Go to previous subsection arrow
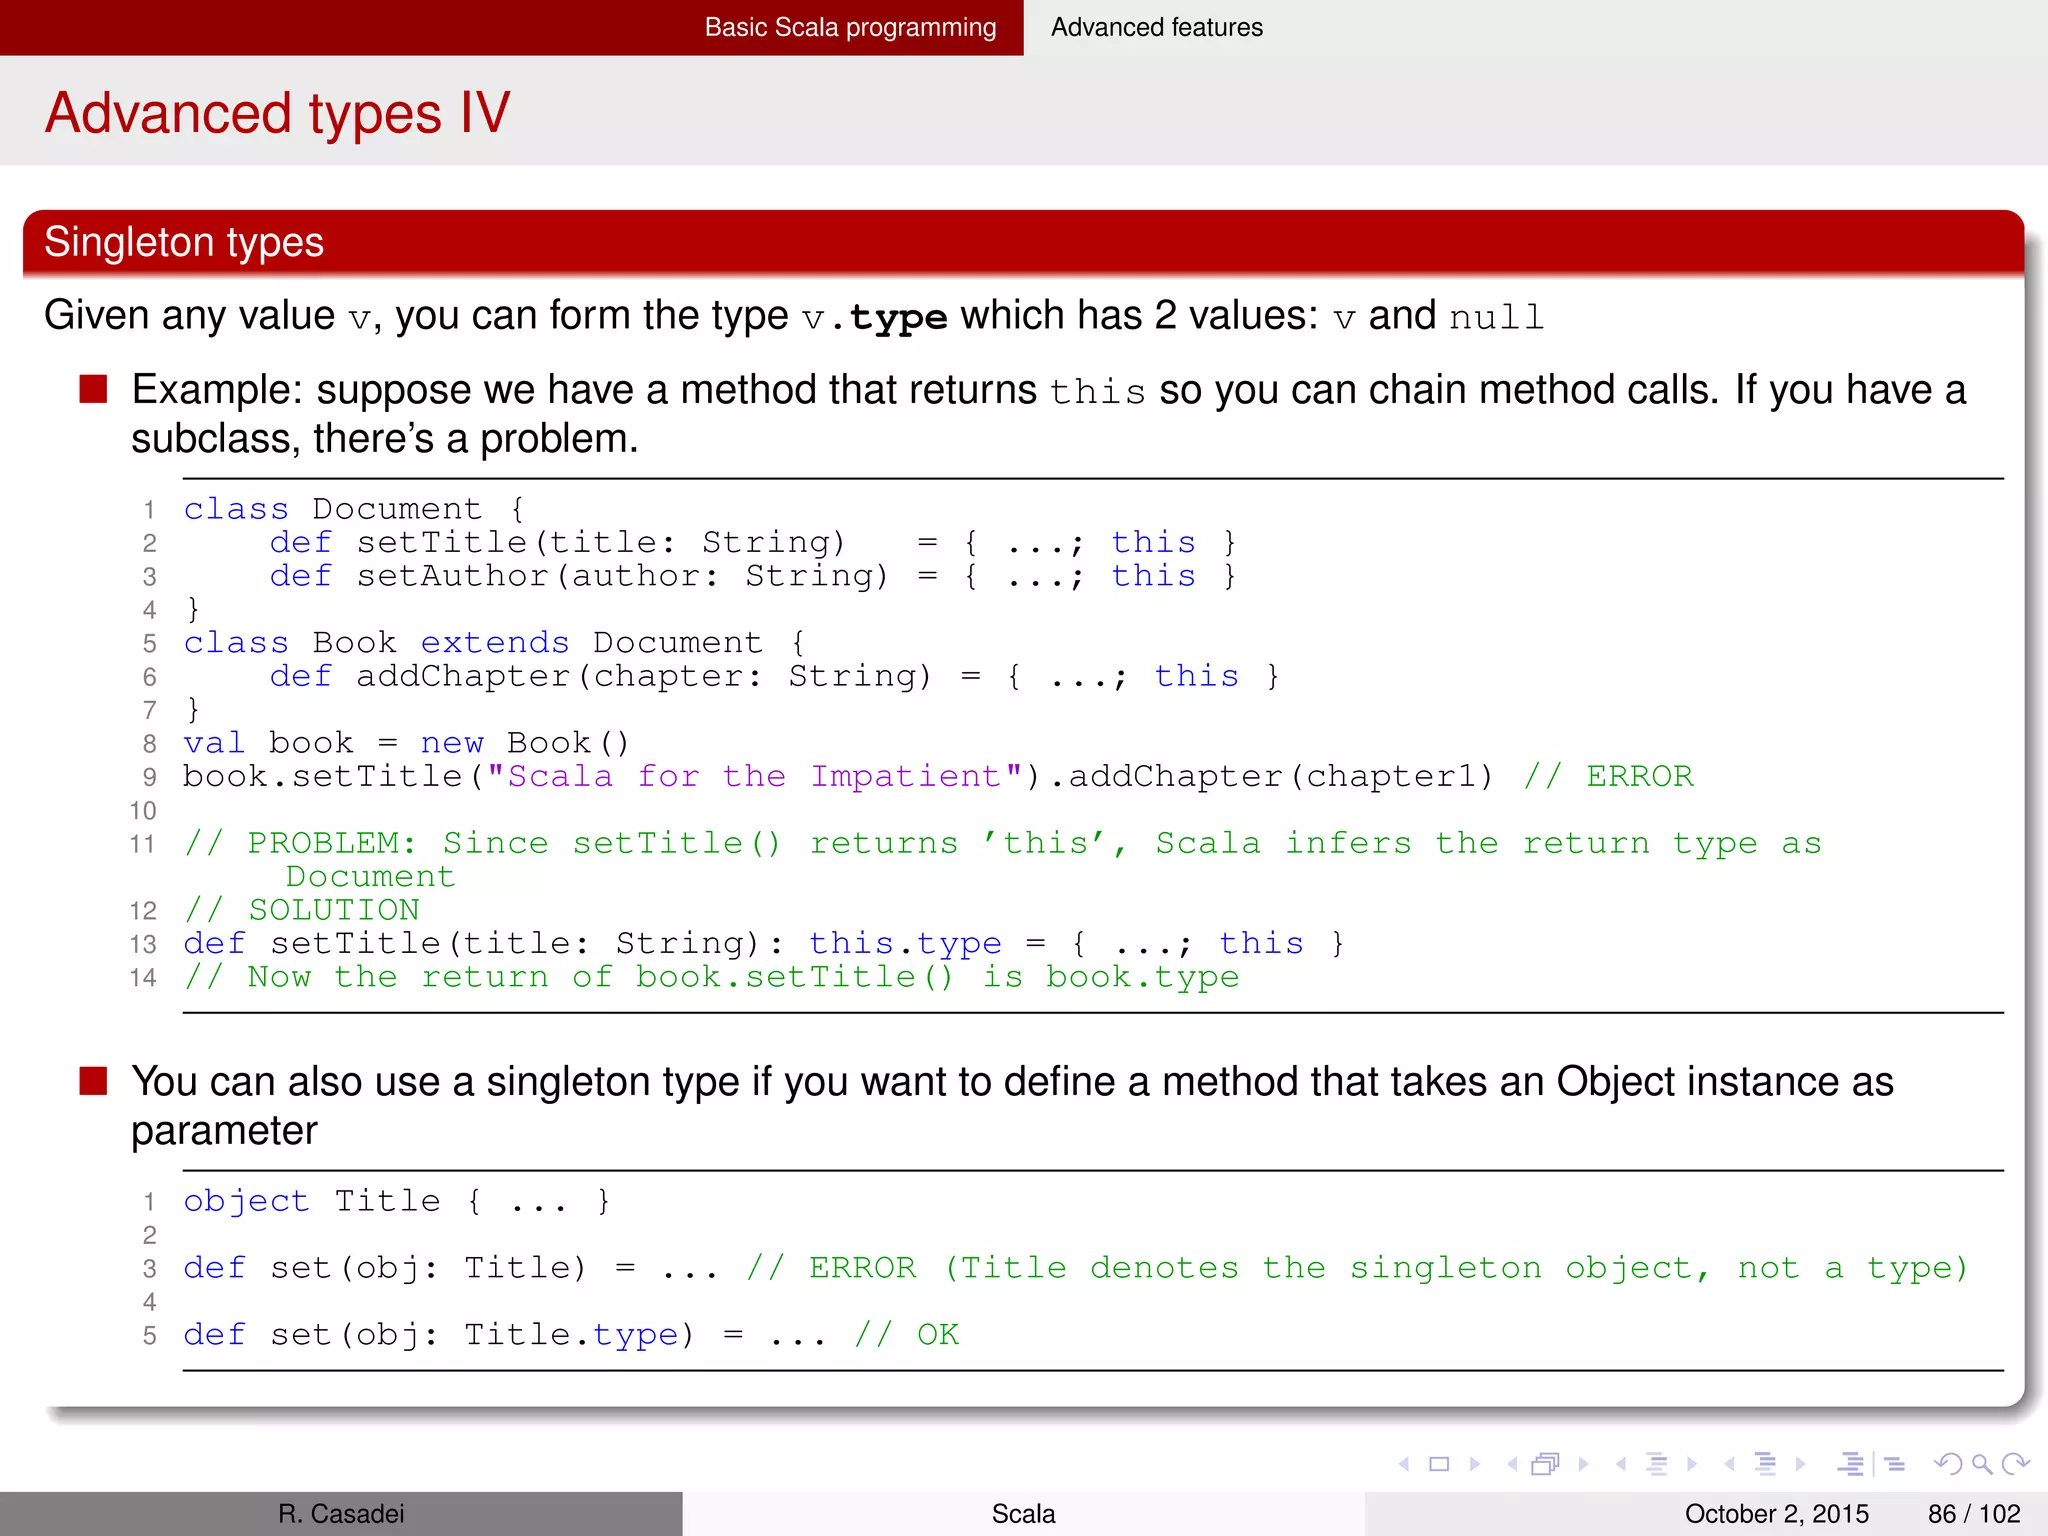This screenshot has width=2048, height=1536. [1621, 1464]
